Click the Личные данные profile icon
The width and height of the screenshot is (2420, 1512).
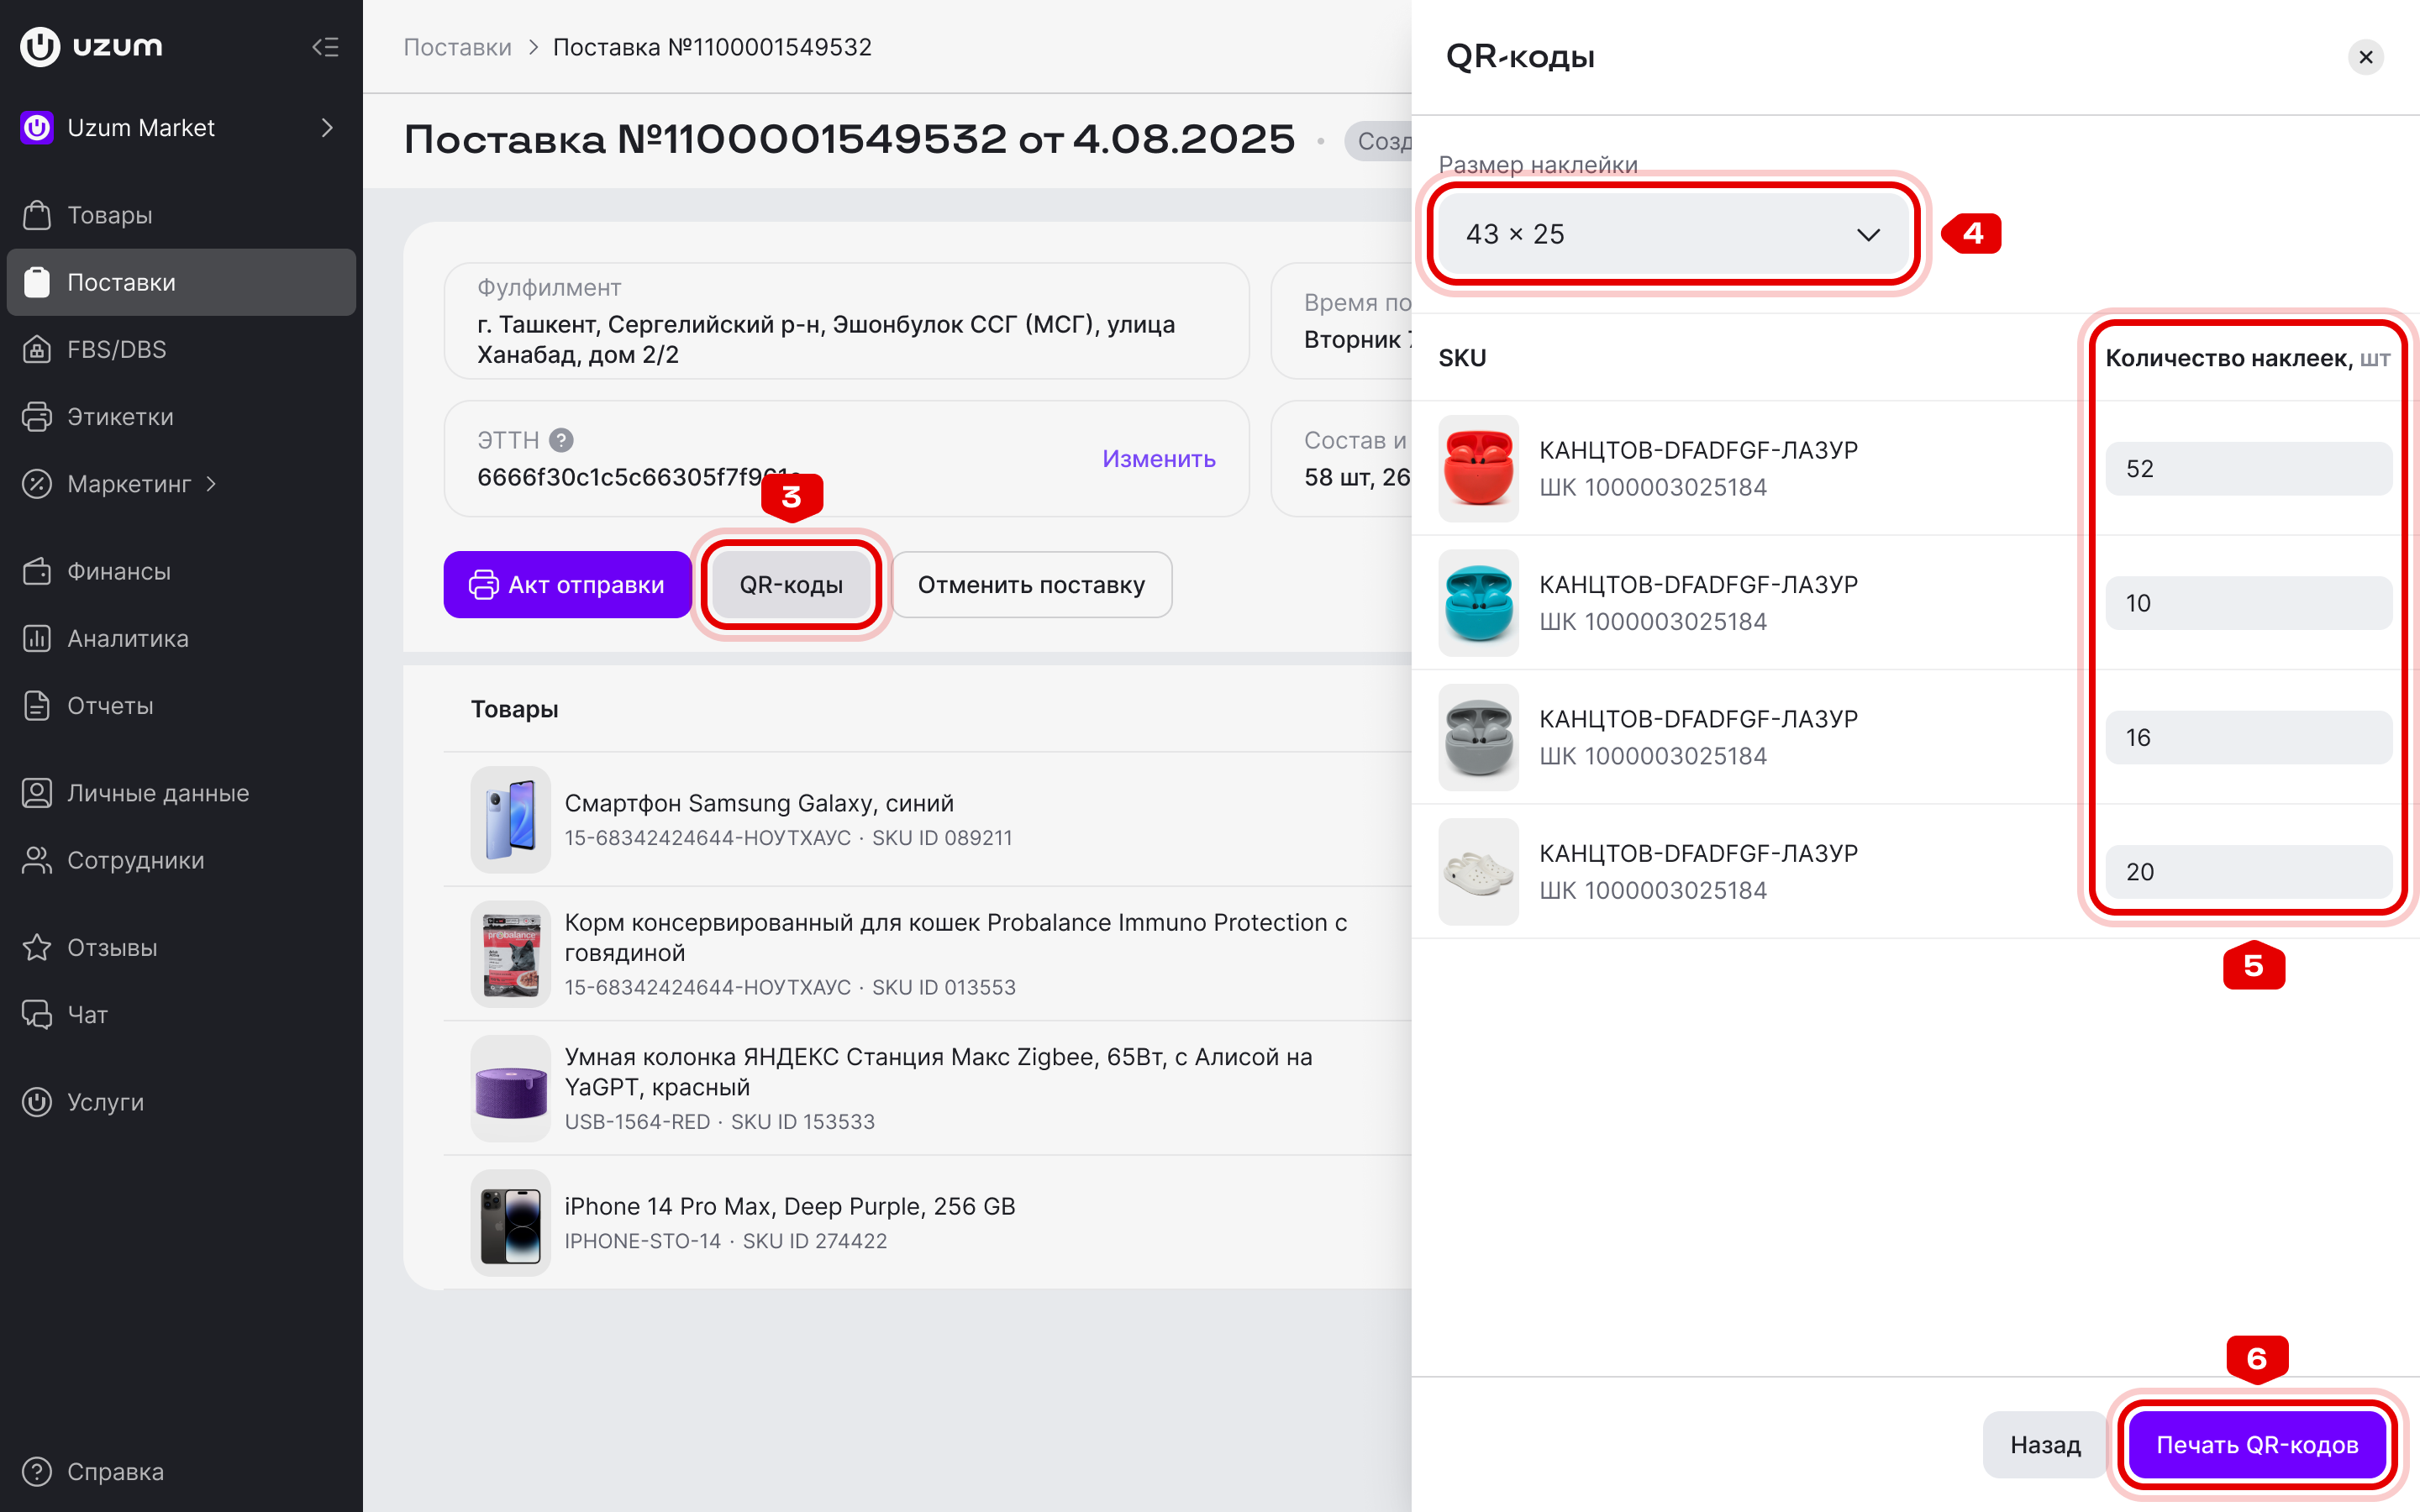(x=37, y=793)
